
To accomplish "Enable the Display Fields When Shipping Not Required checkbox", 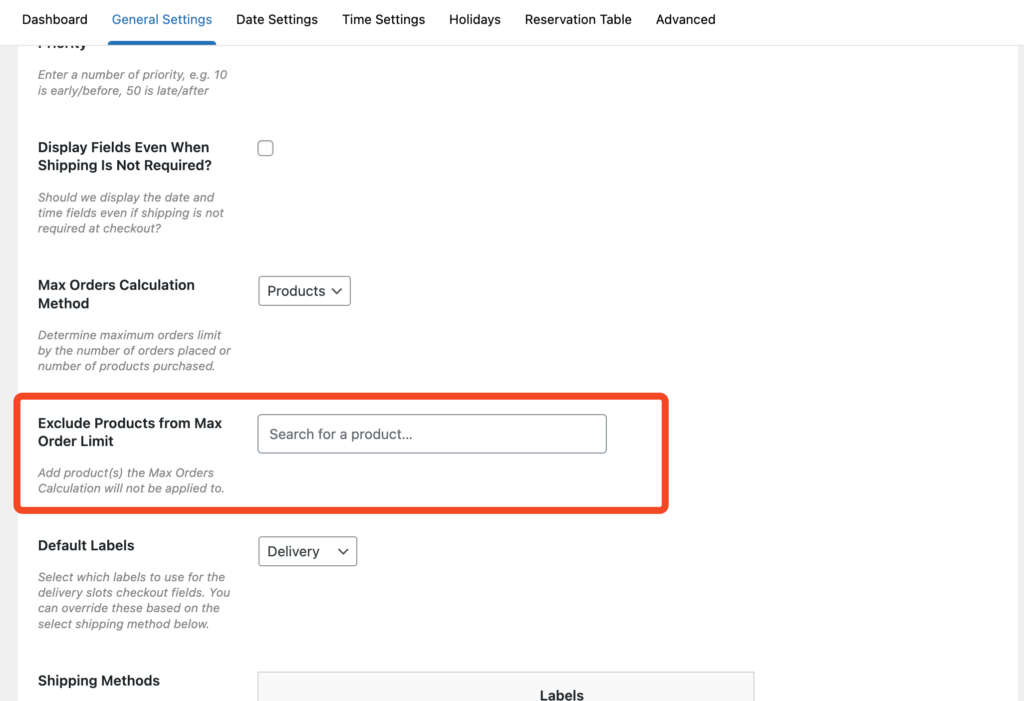I will pos(265,147).
